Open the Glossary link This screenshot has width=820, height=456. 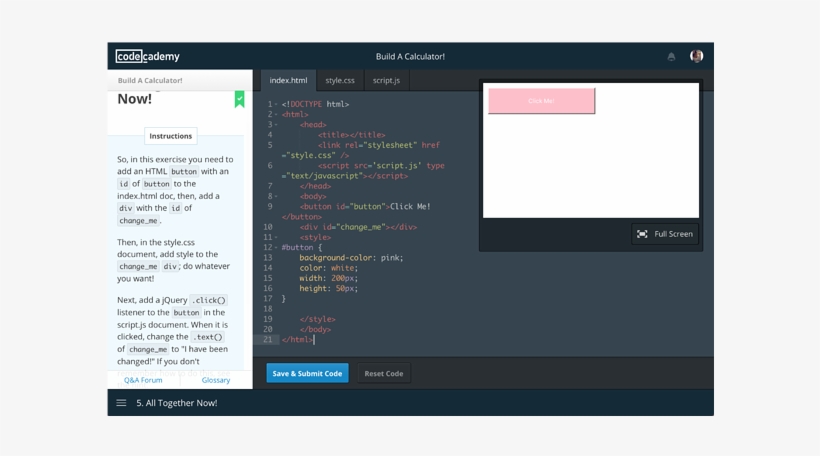coord(216,380)
